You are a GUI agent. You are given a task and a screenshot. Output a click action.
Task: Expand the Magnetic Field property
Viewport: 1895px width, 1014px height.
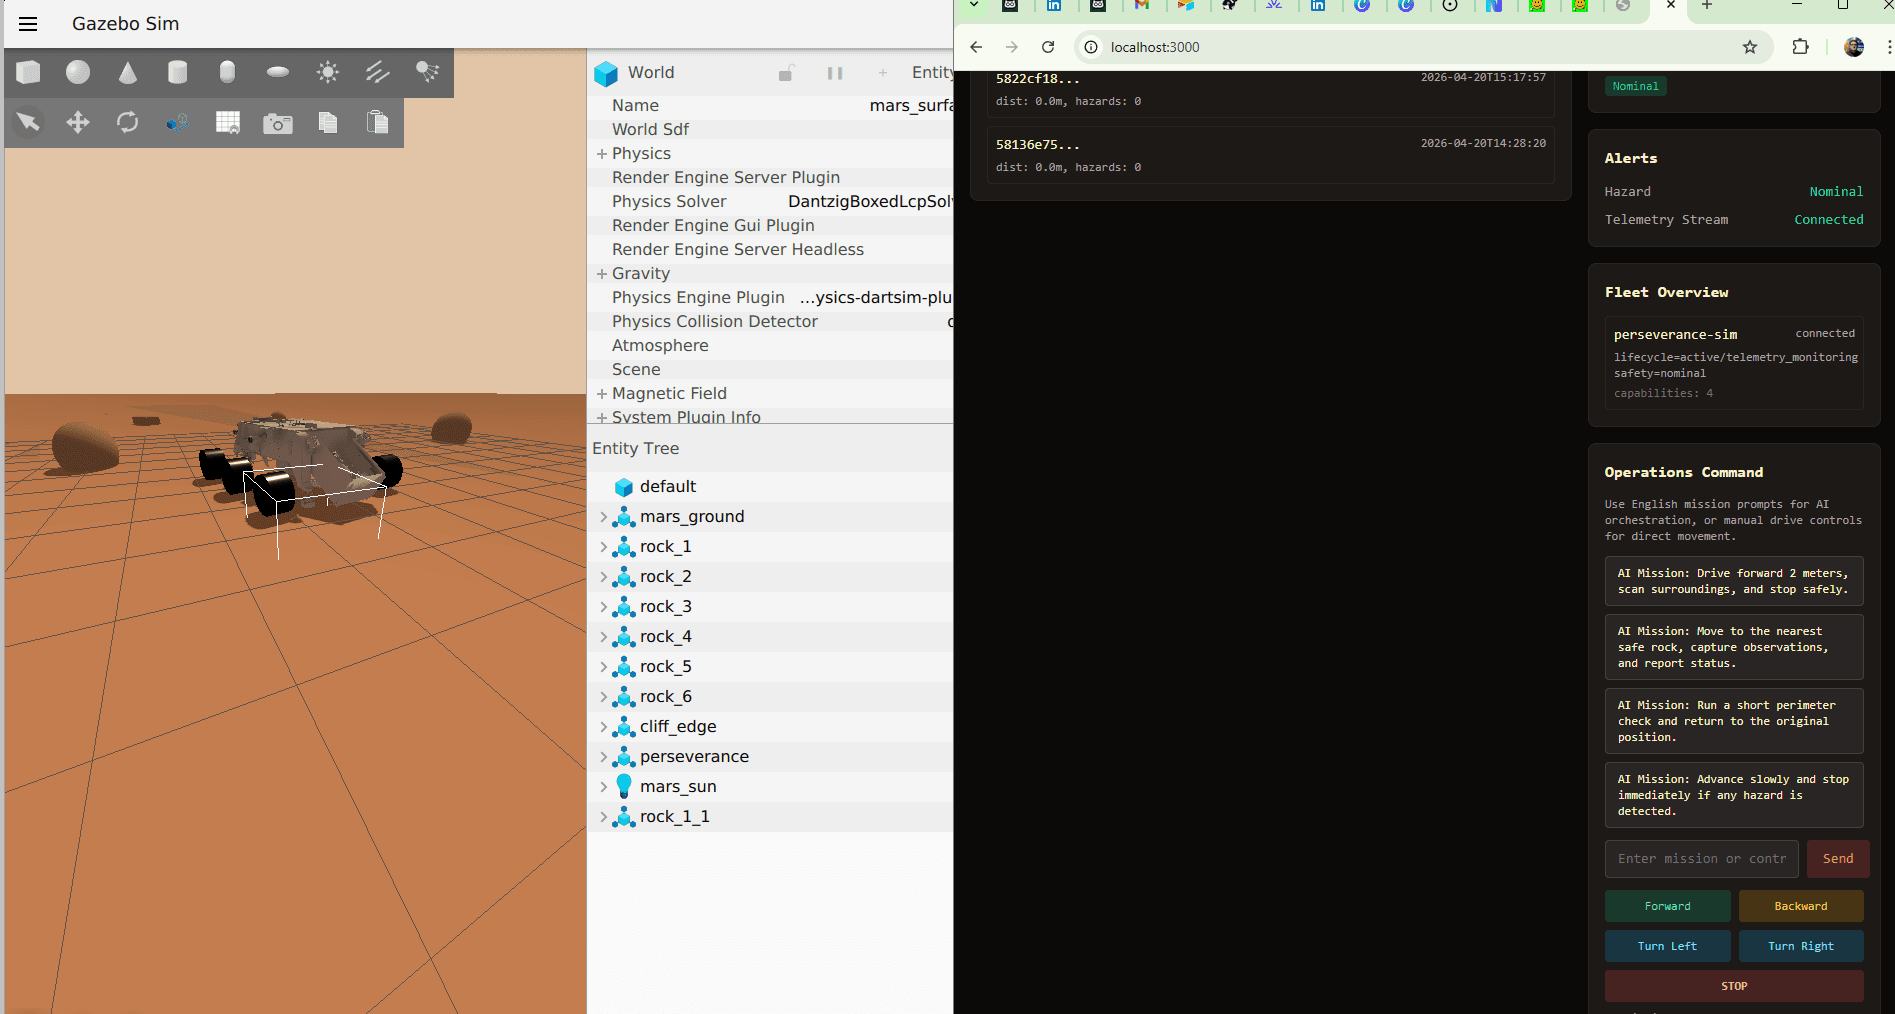click(602, 393)
